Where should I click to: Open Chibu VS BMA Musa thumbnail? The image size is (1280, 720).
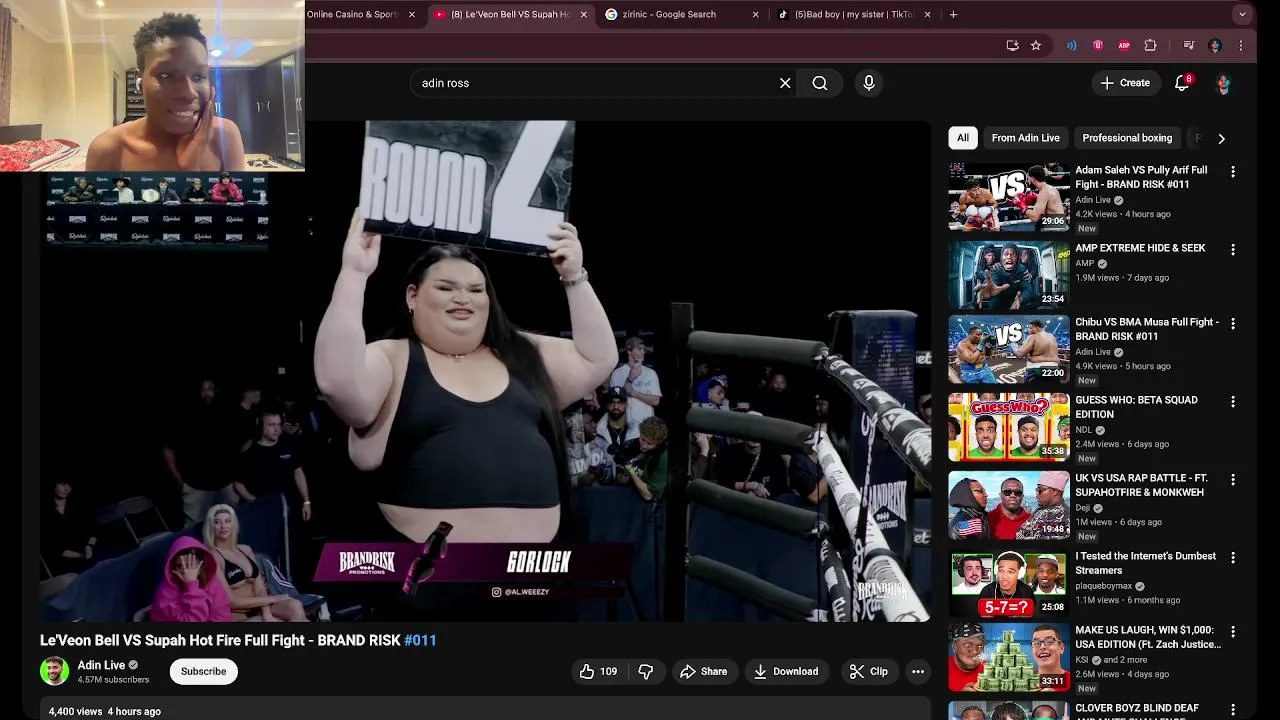point(1009,349)
